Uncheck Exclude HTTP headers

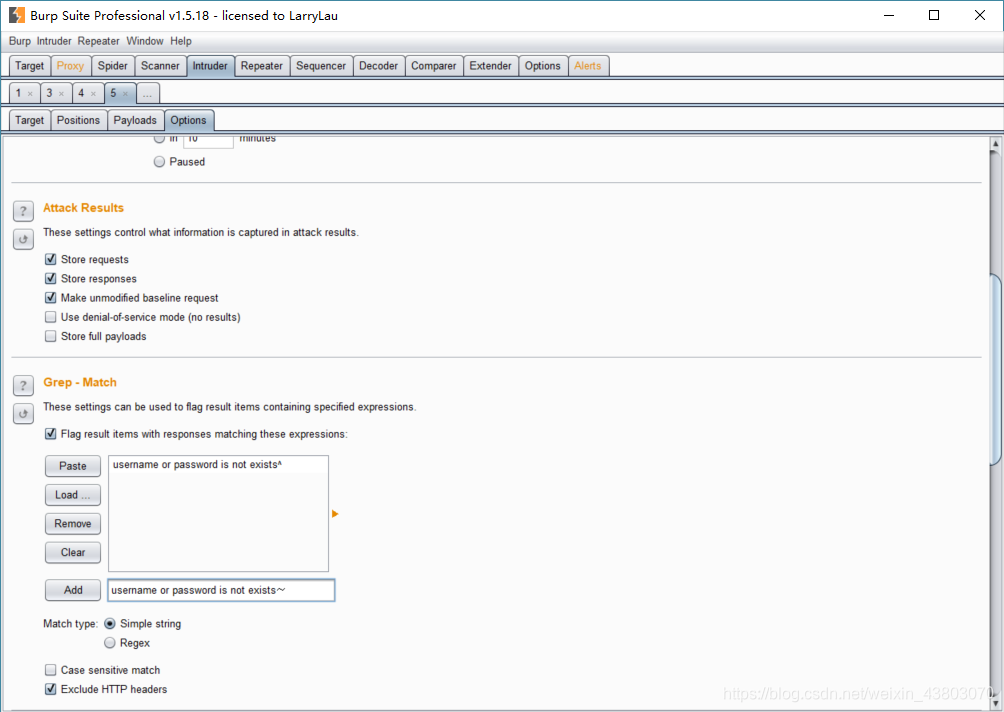click(x=51, y=690)
